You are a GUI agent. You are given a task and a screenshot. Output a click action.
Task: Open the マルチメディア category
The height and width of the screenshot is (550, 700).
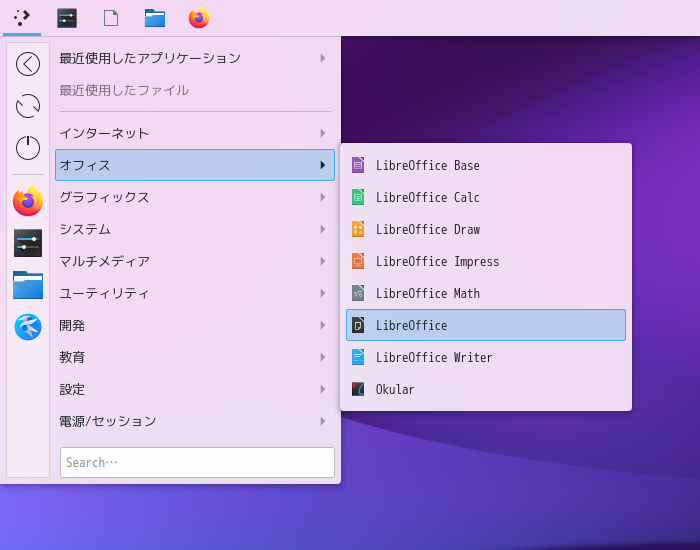(195, 261)
